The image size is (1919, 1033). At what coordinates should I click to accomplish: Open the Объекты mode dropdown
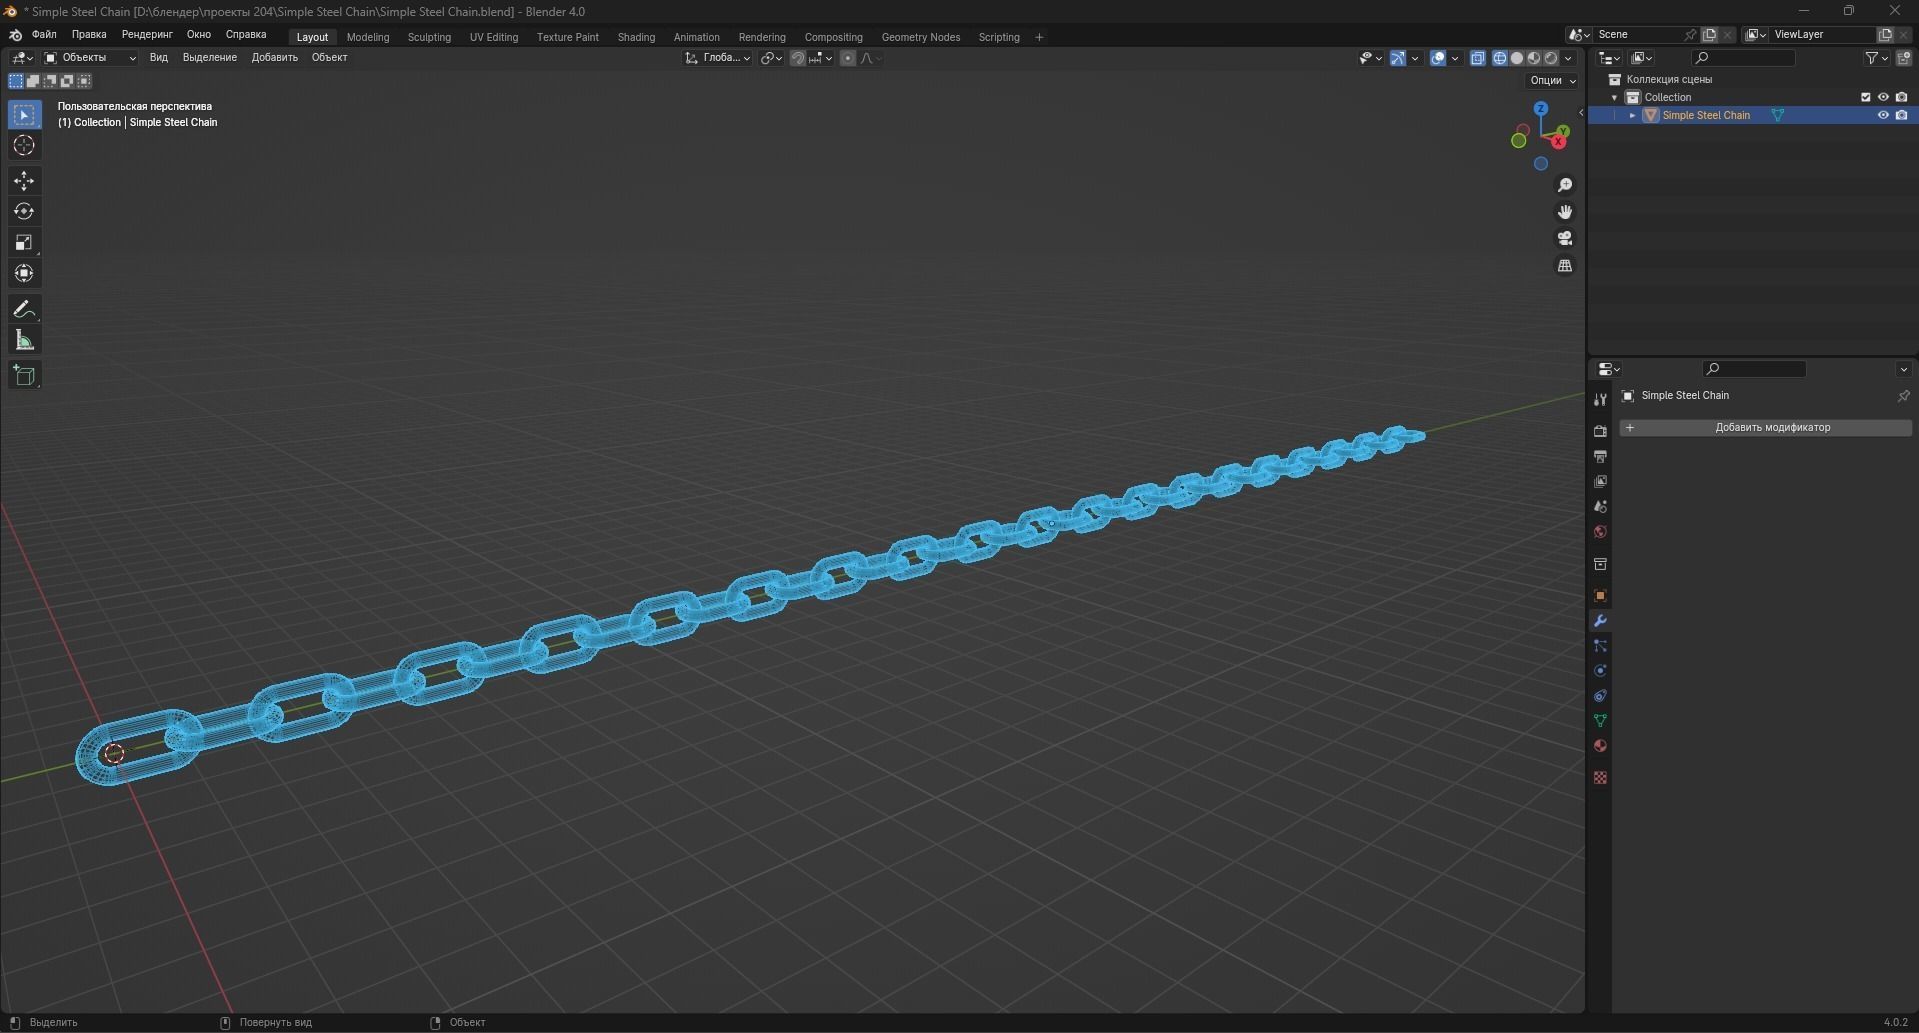pos(90,58)
